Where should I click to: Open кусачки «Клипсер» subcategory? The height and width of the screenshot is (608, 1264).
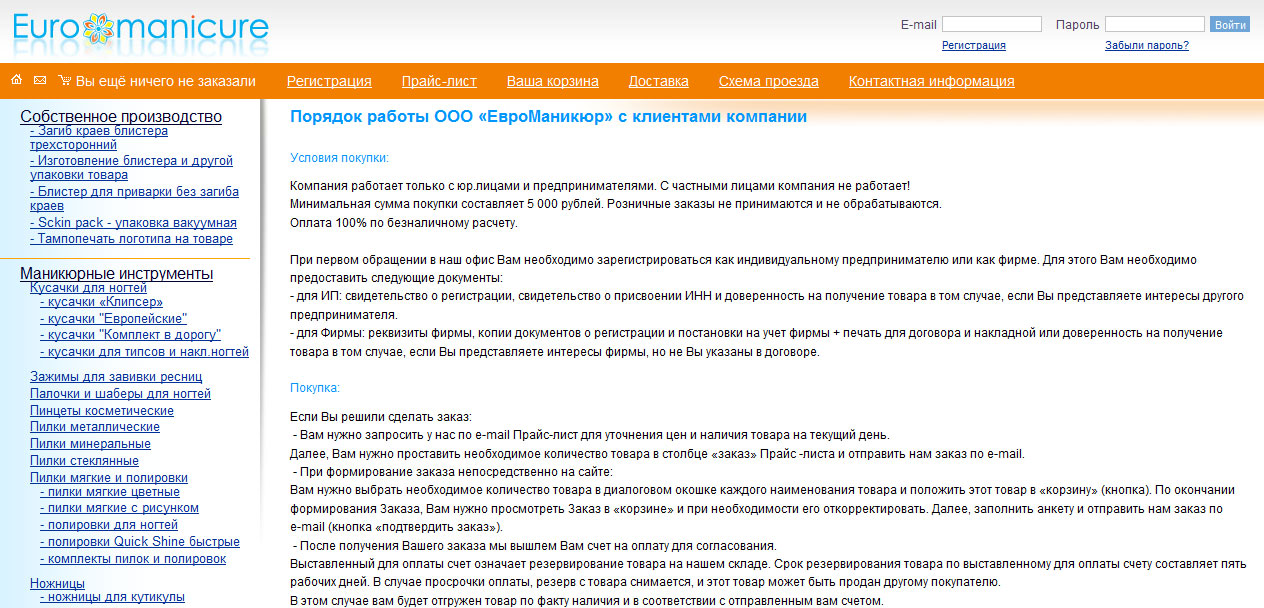[101, 301]
